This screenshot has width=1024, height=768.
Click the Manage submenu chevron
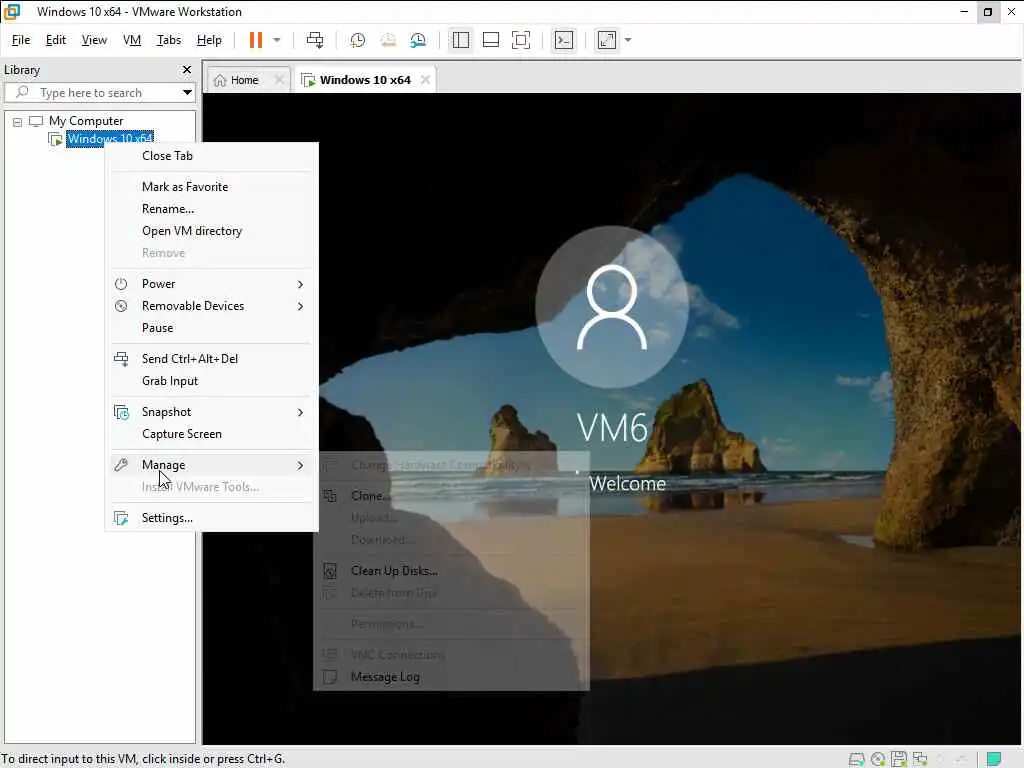coord(300,465)
